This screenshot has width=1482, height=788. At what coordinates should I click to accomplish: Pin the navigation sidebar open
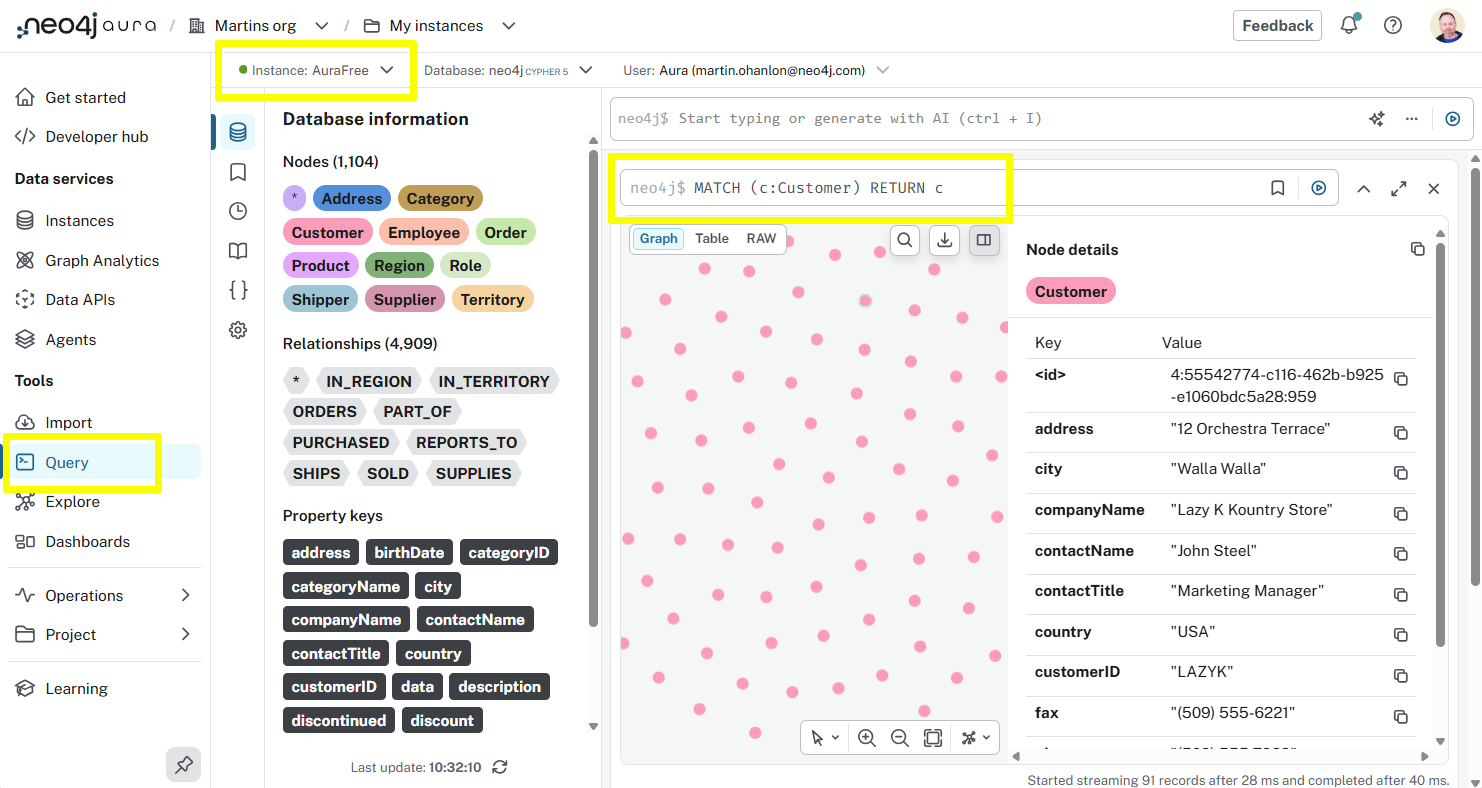[183, 764]
